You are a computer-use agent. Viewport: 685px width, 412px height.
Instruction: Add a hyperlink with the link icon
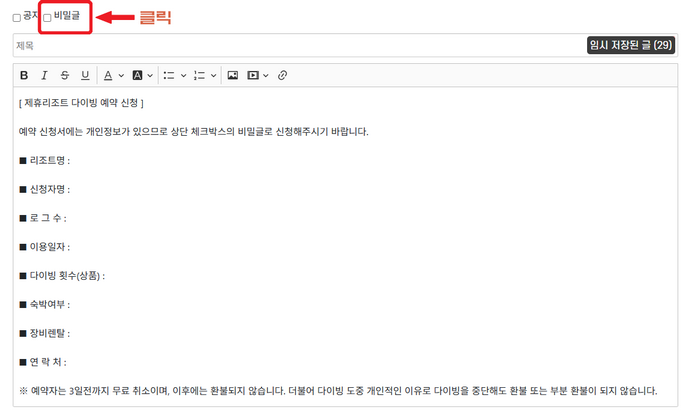282,76
